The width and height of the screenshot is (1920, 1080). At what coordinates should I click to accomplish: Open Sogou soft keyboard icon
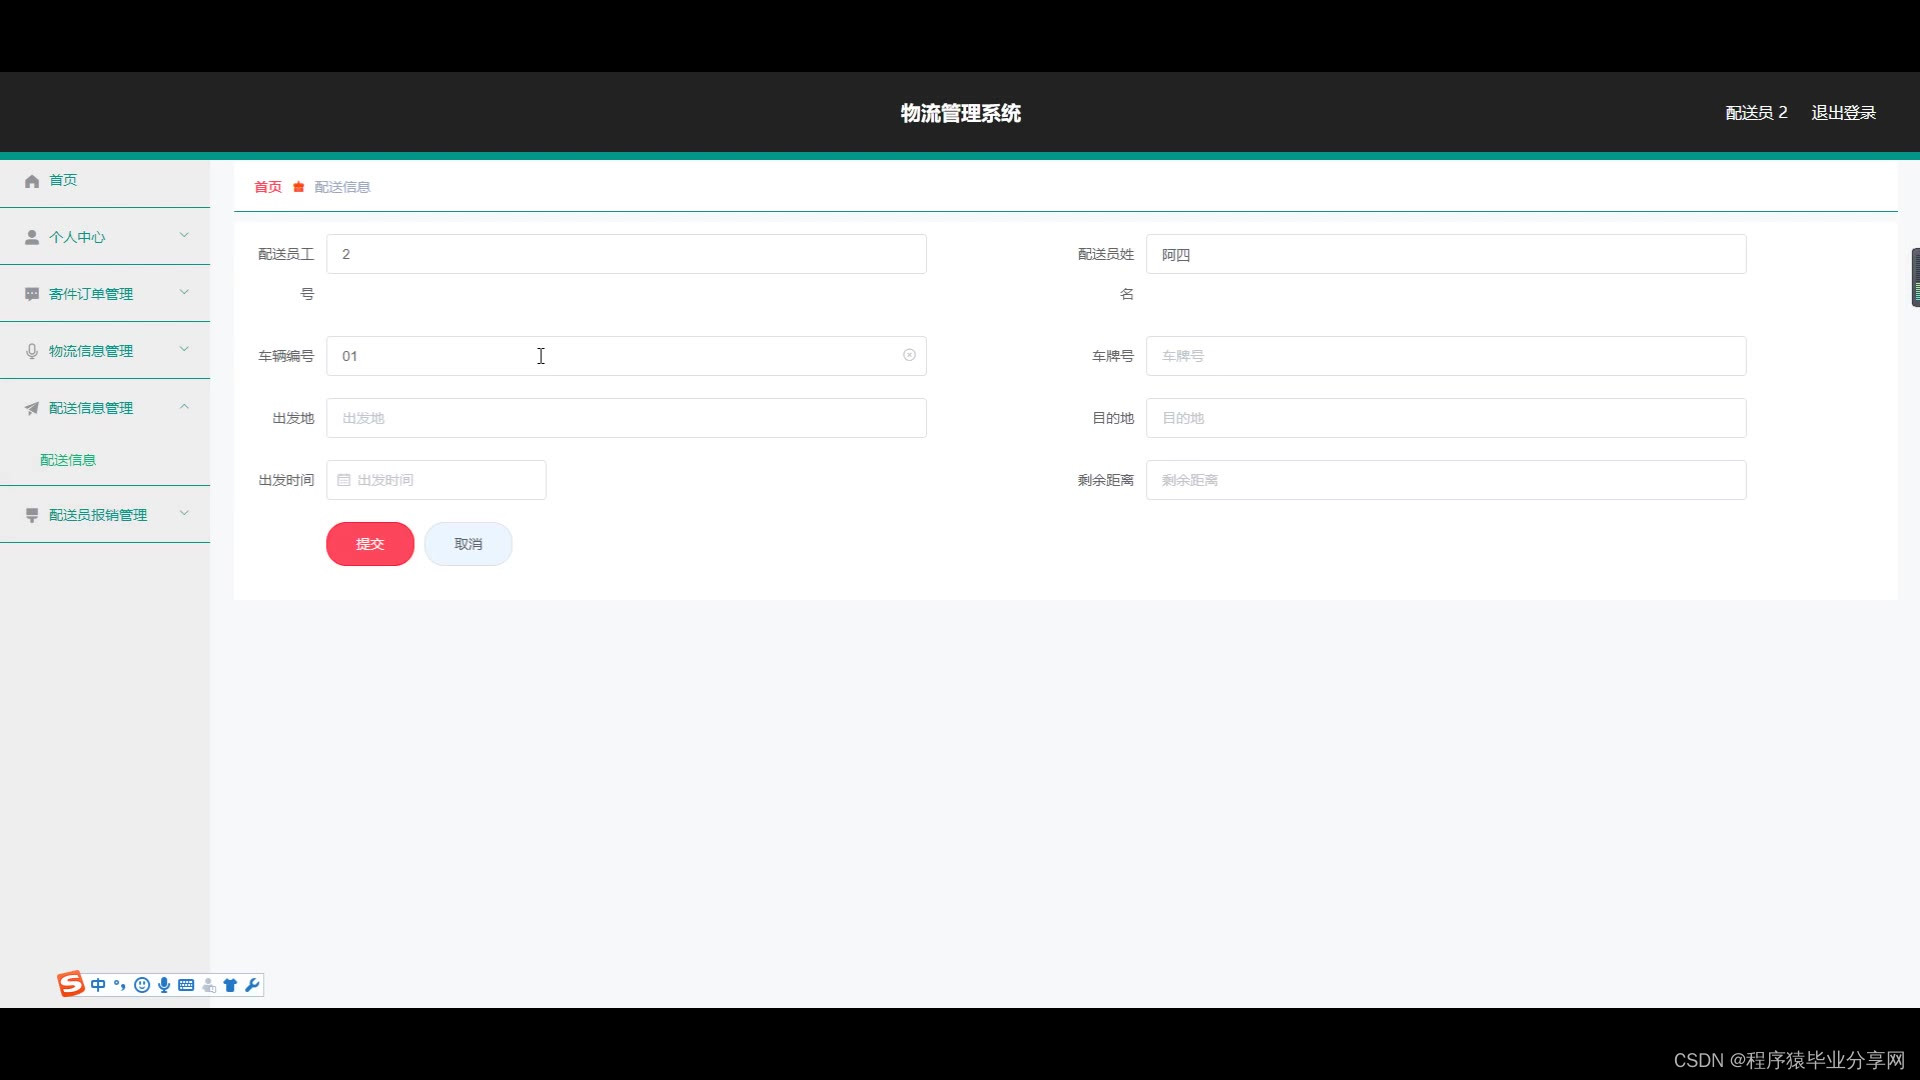pyautogui.click(x=186, y=985)
